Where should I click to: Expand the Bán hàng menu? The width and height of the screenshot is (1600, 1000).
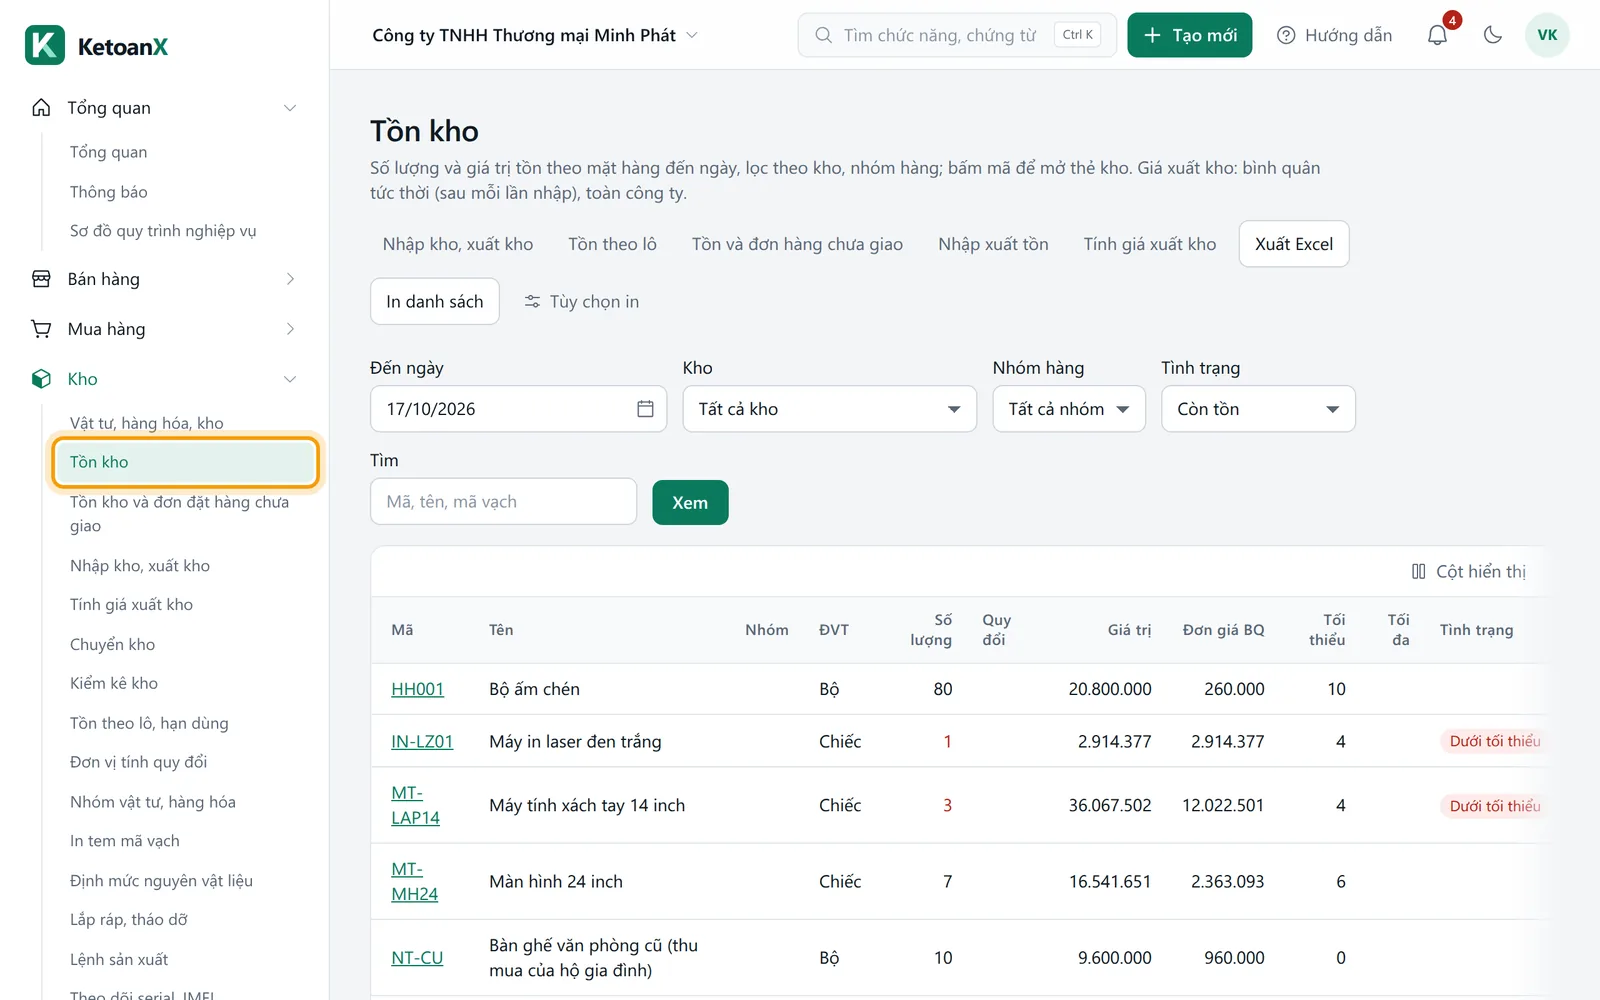pos(165,279)
